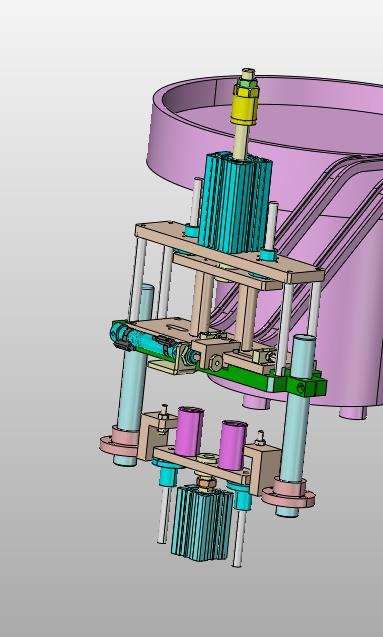
Task: Select the right cyan bushing on upper plate
Action: point(268,255)
